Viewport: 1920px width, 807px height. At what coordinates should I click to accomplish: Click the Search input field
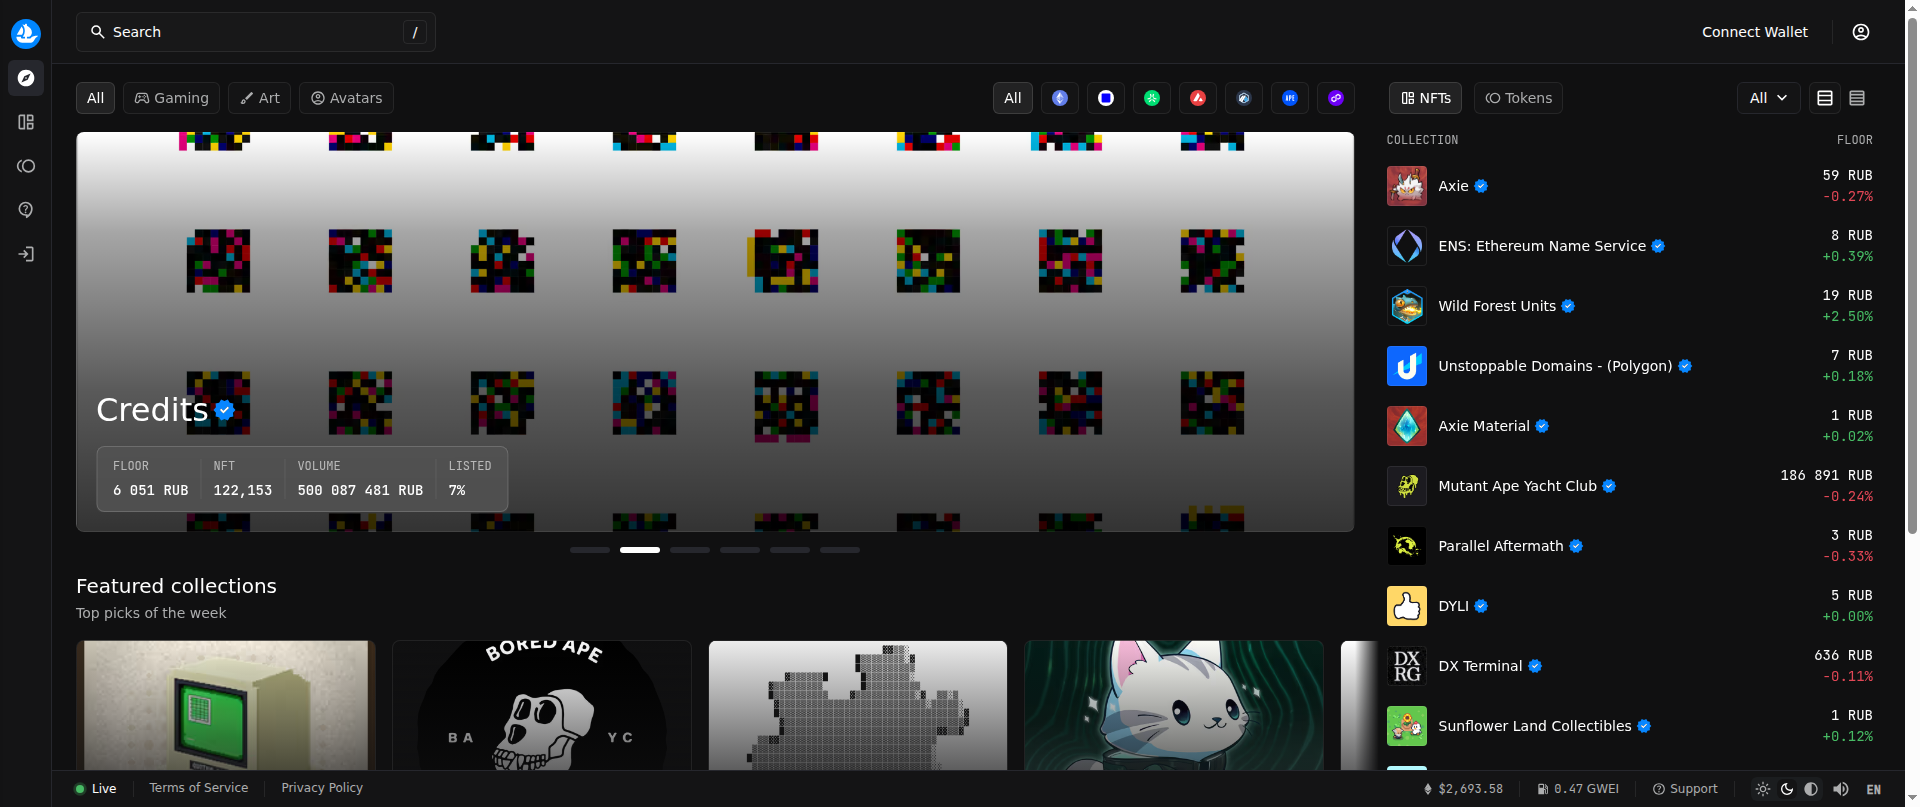[x=256, y=32]
